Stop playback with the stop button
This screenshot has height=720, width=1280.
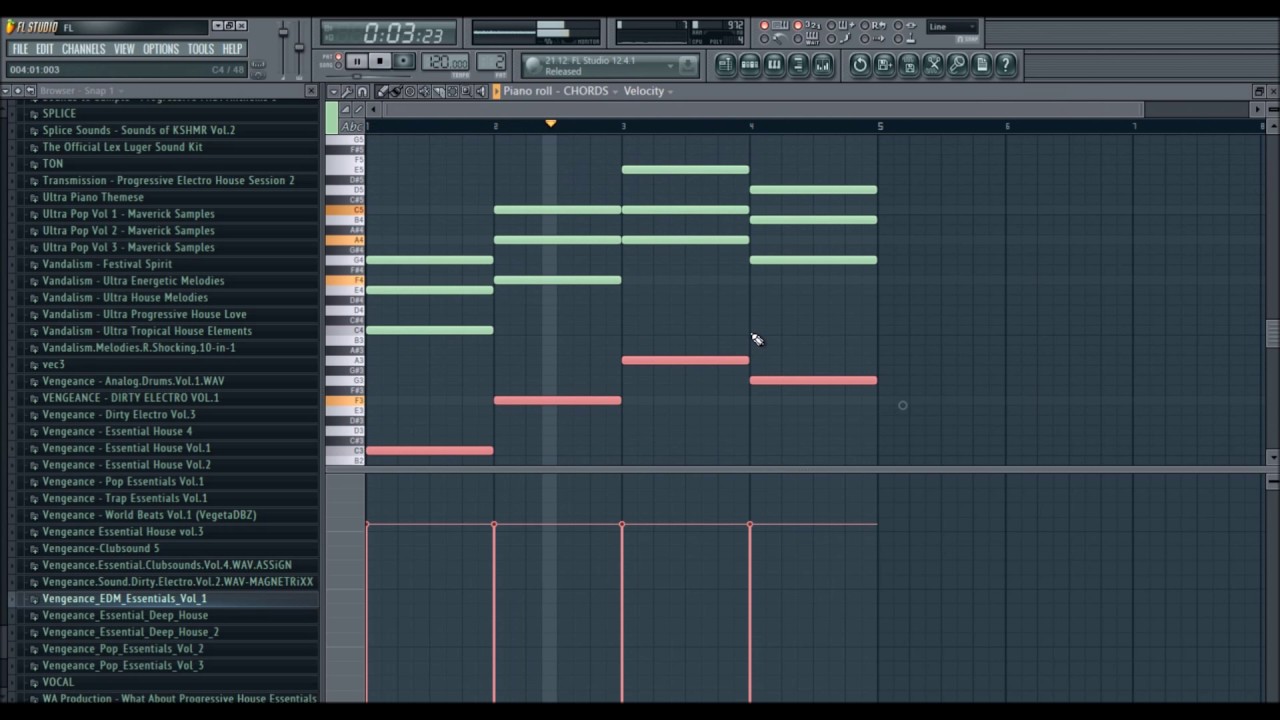pos(380,61)
